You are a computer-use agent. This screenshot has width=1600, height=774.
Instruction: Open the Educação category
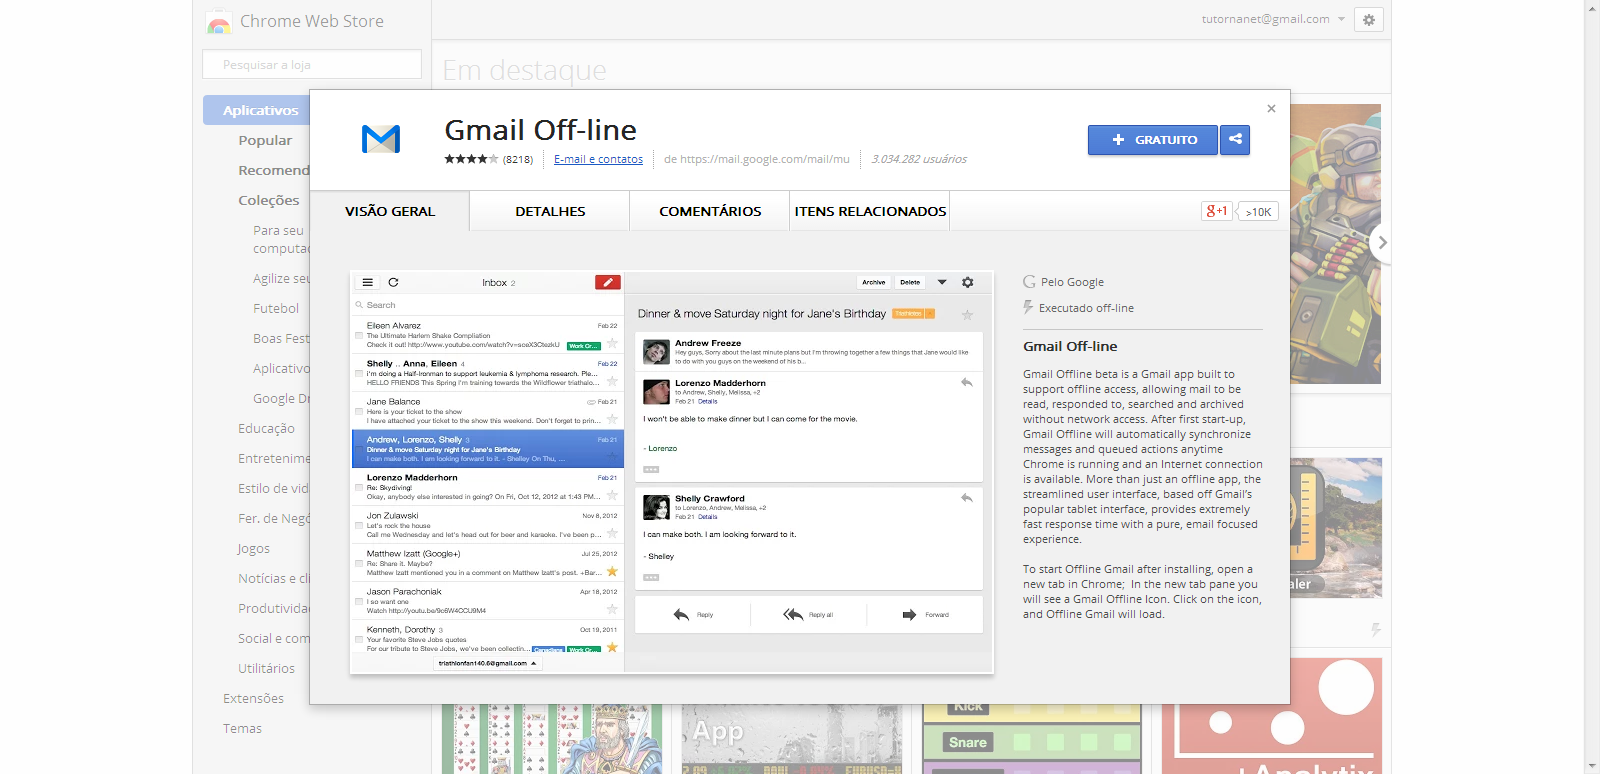[x=266, y=428]
